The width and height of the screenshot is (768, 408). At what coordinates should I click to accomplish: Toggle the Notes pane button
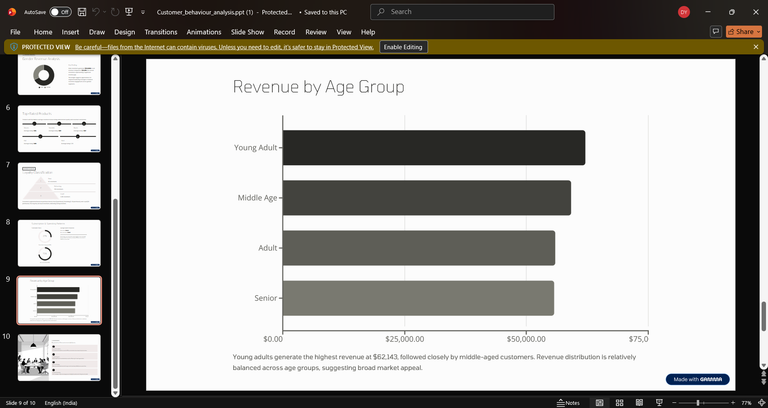[x=568, y=403]
